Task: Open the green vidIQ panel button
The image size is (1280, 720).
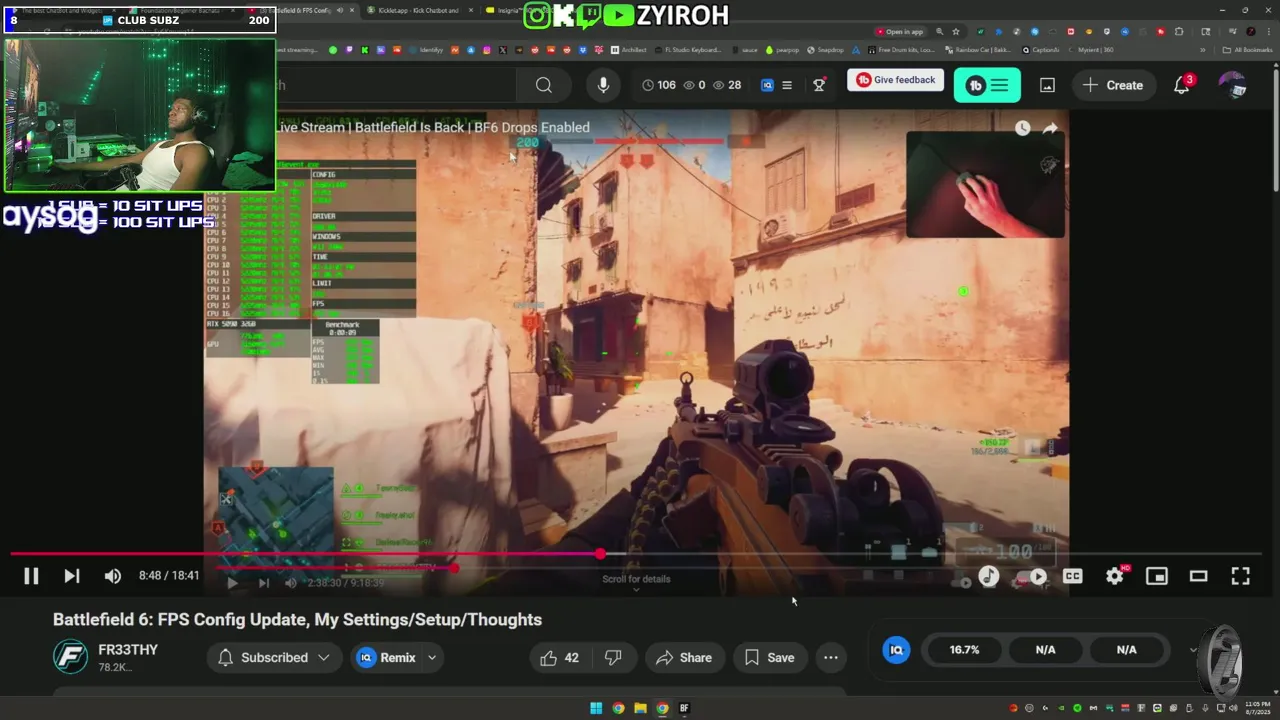Action: pyautogui.click(x=987, y=85)
